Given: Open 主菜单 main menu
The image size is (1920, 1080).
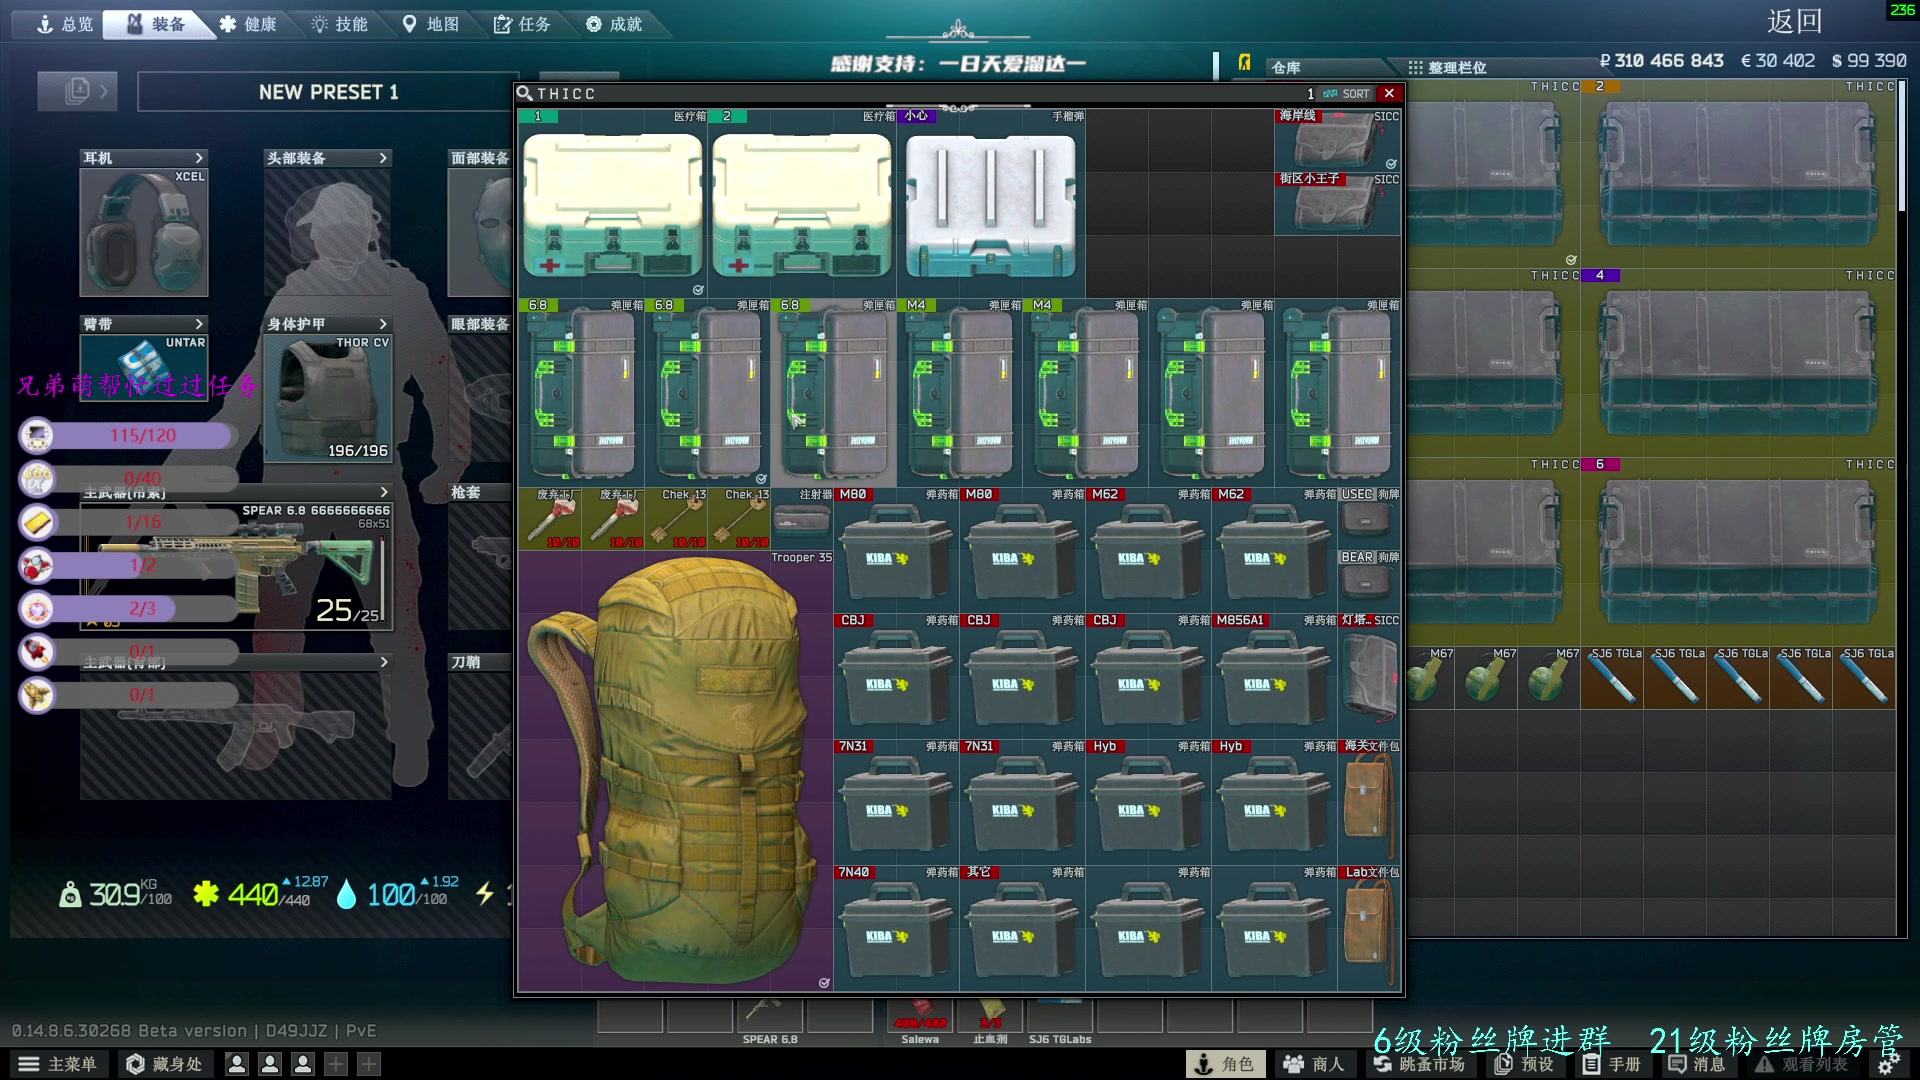Looking at the screenshot, I should [58, 1064].
